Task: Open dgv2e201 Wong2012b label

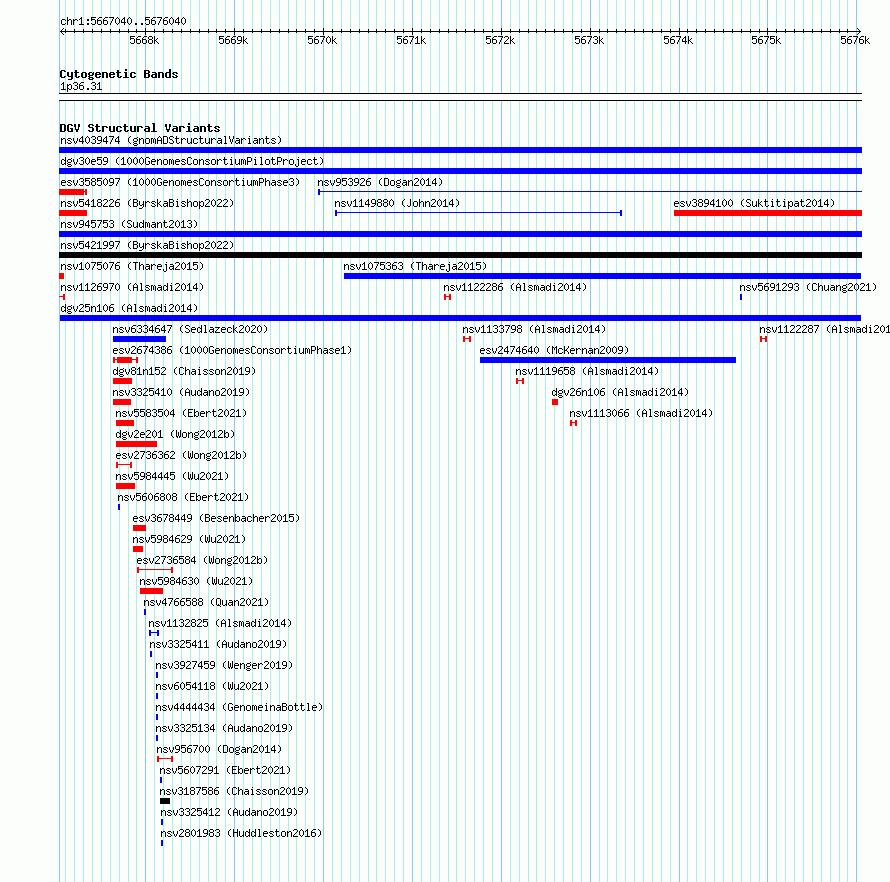Action: point(175,434)
